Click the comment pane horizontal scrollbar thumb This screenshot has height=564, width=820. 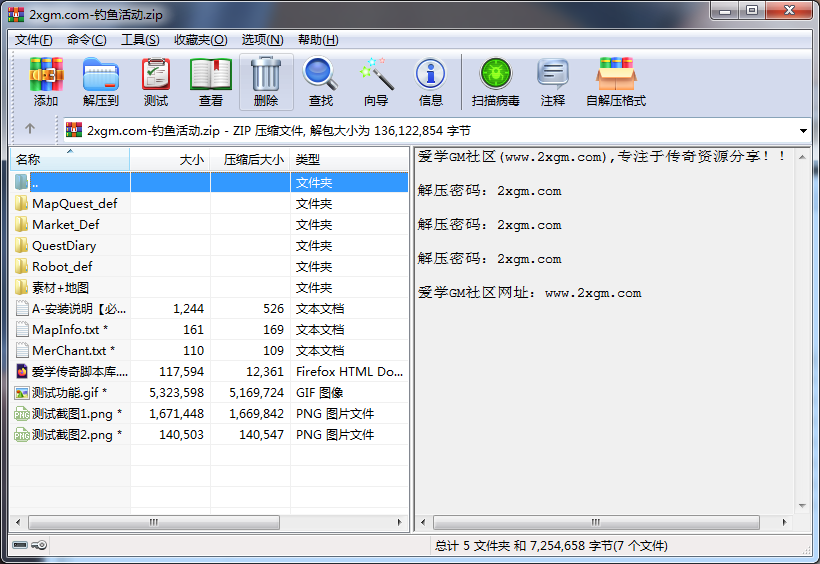[x=596, y=522]
